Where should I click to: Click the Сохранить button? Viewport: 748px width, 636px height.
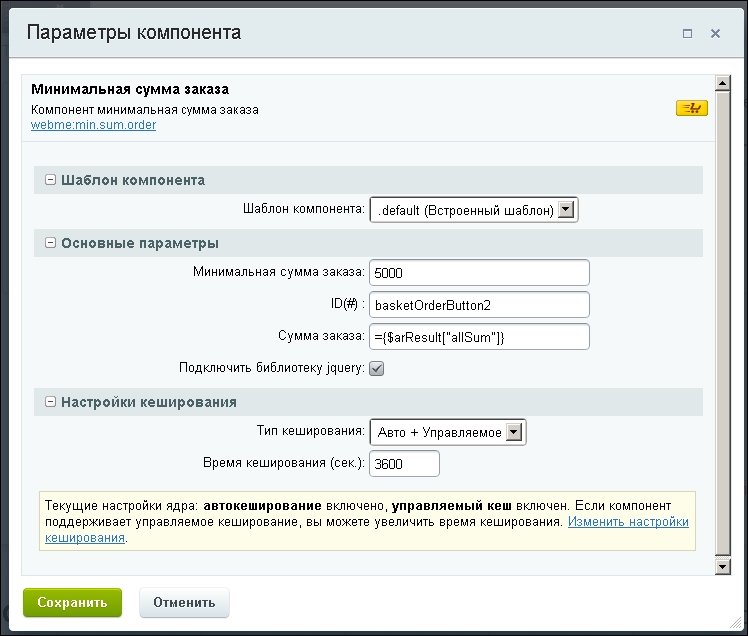[x=73, y=603]
